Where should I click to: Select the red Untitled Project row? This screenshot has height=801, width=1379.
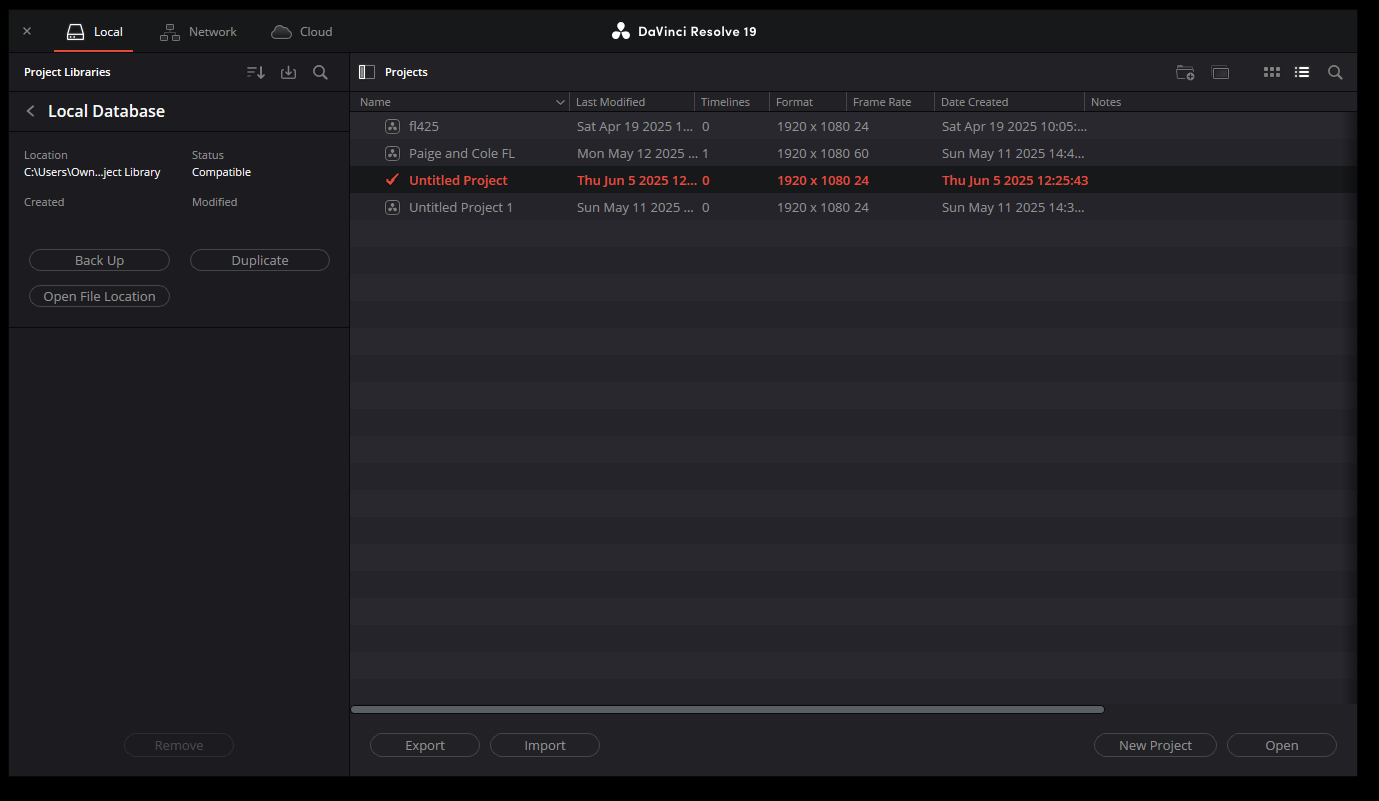click(x=853, y=180)
